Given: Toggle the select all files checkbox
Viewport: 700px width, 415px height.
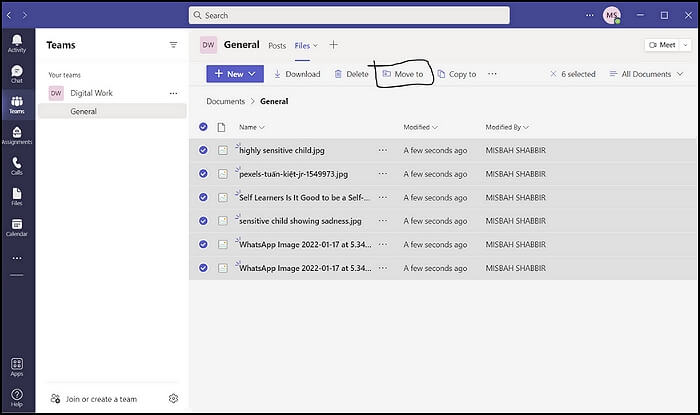Looking at the screenshot, I should [x=204, y=127].
